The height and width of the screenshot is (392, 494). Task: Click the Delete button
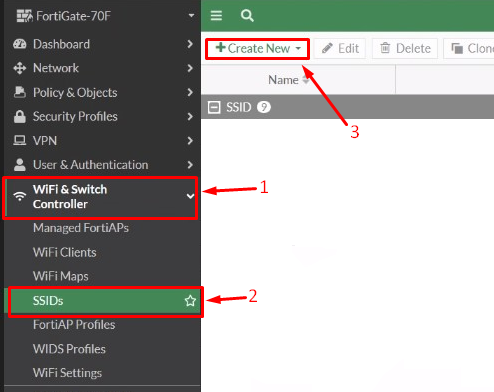405,49
